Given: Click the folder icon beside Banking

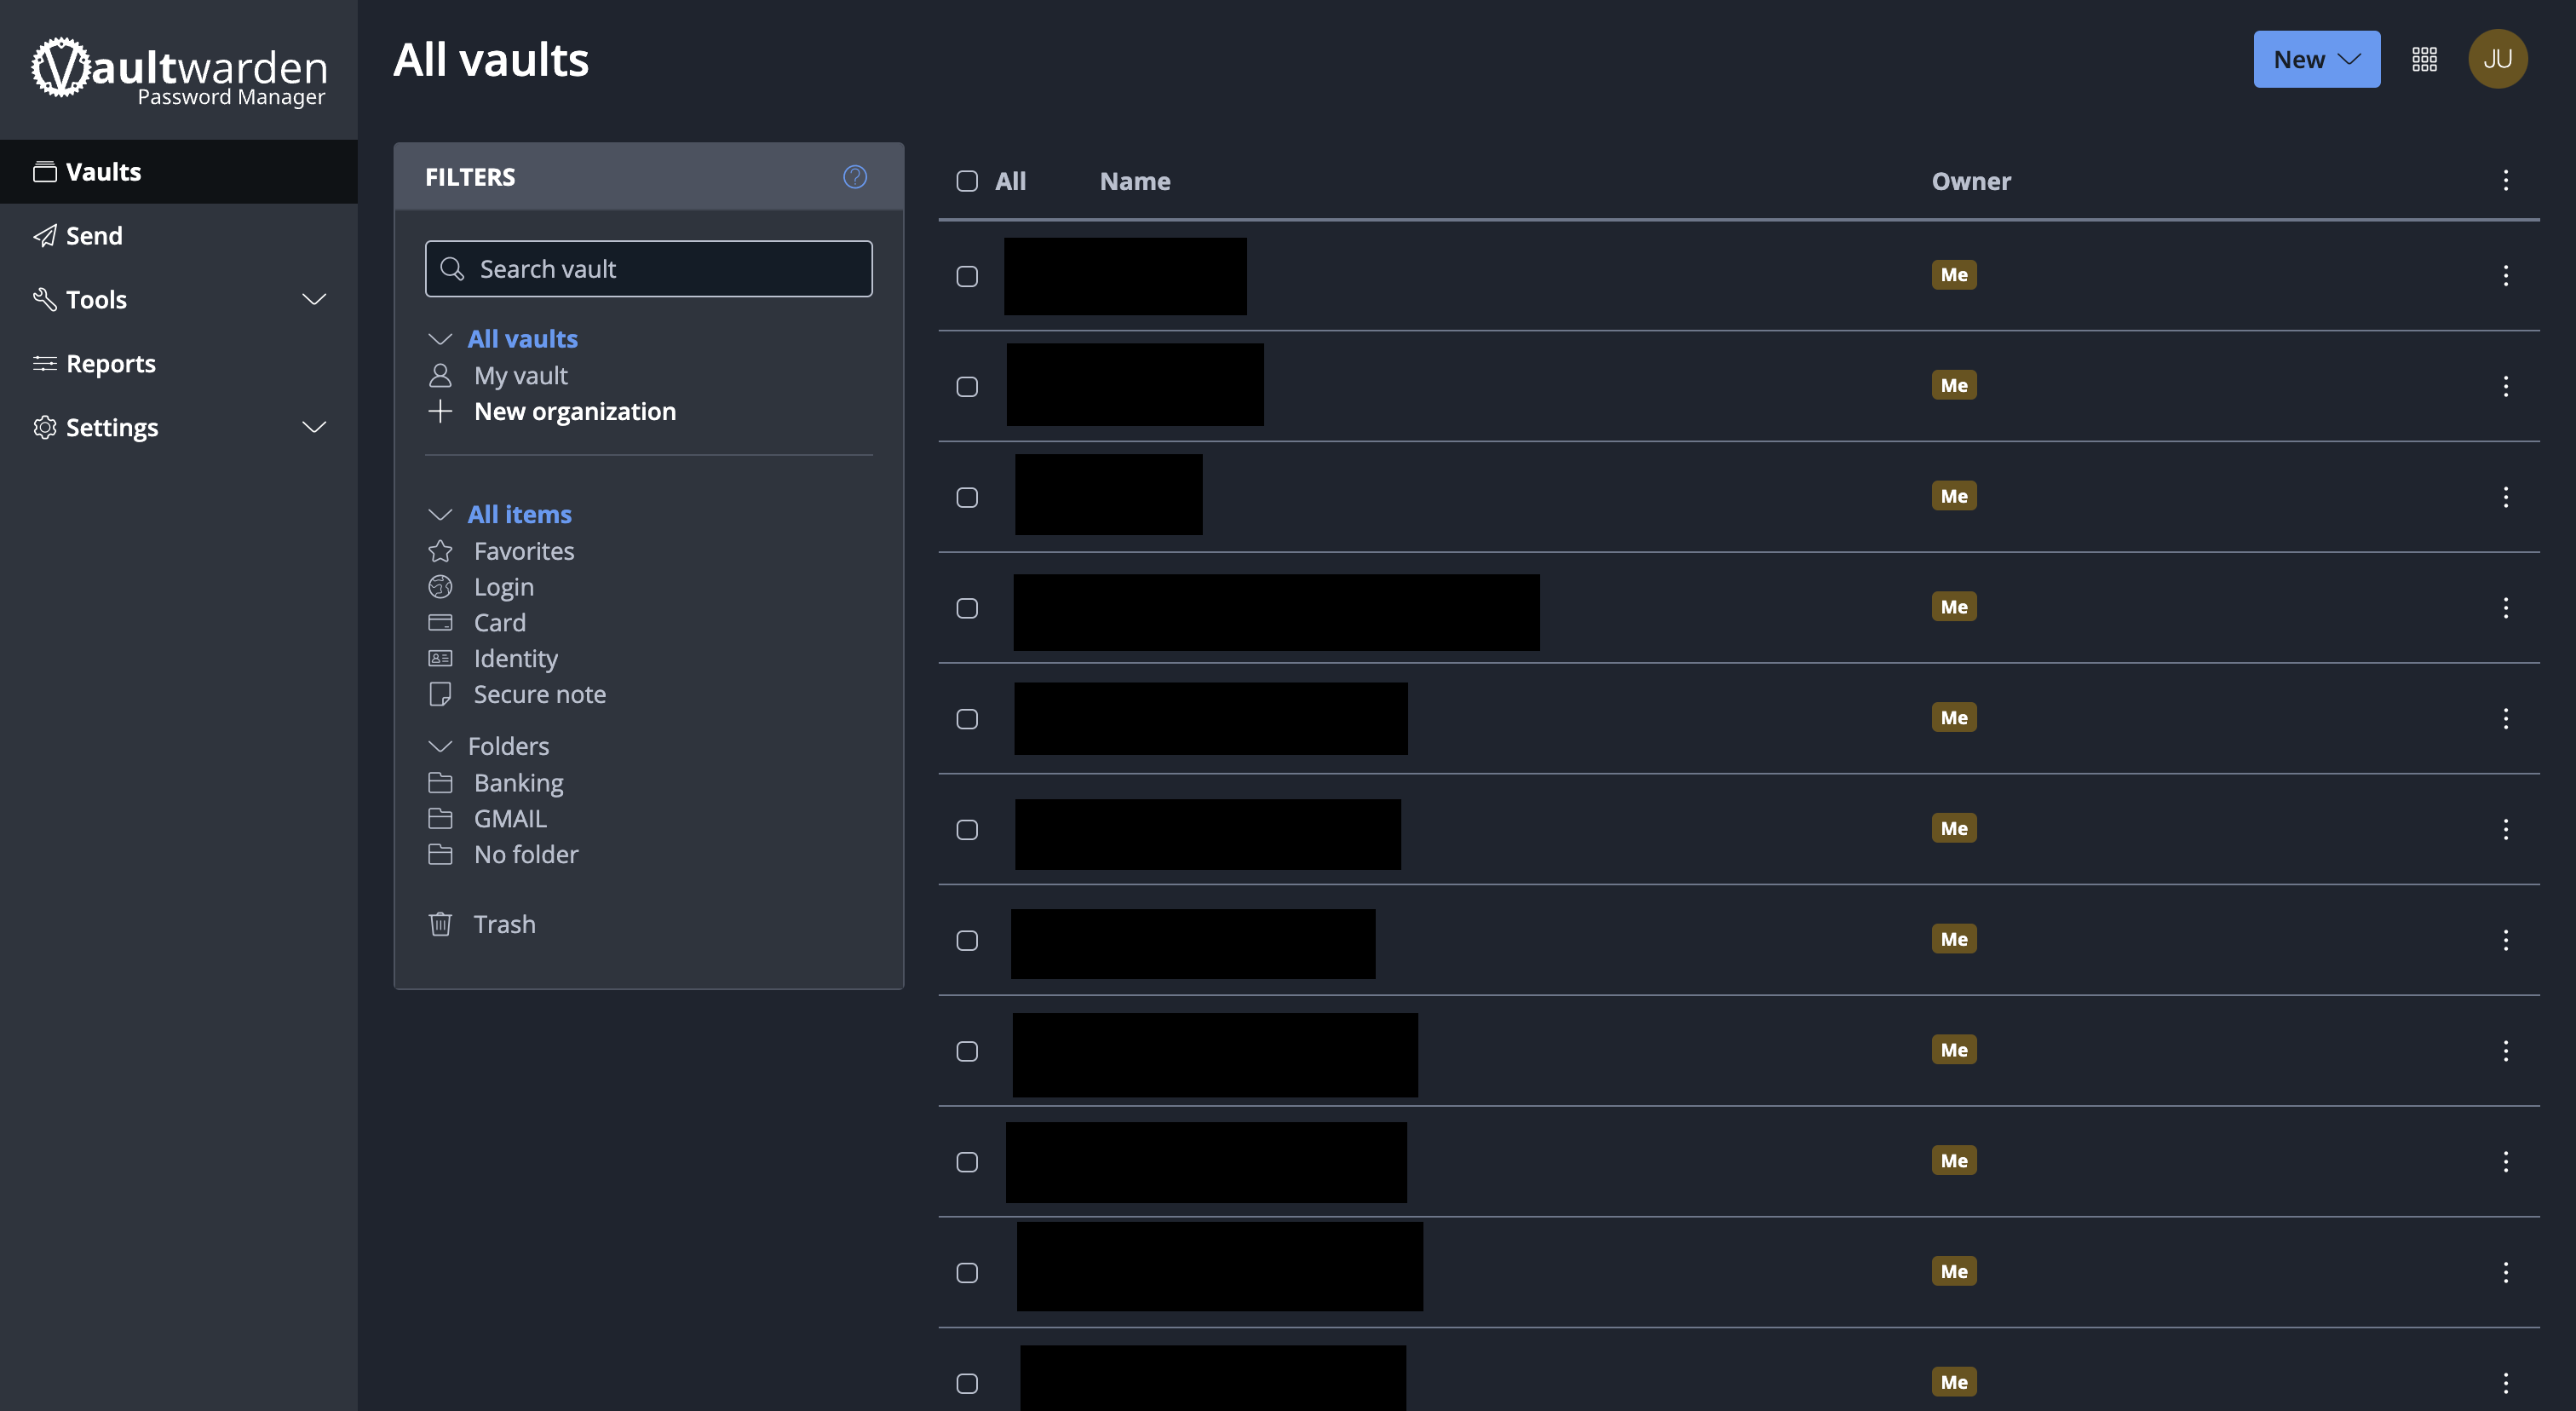Looking at the screenshot, I should [x=440, y=783].
